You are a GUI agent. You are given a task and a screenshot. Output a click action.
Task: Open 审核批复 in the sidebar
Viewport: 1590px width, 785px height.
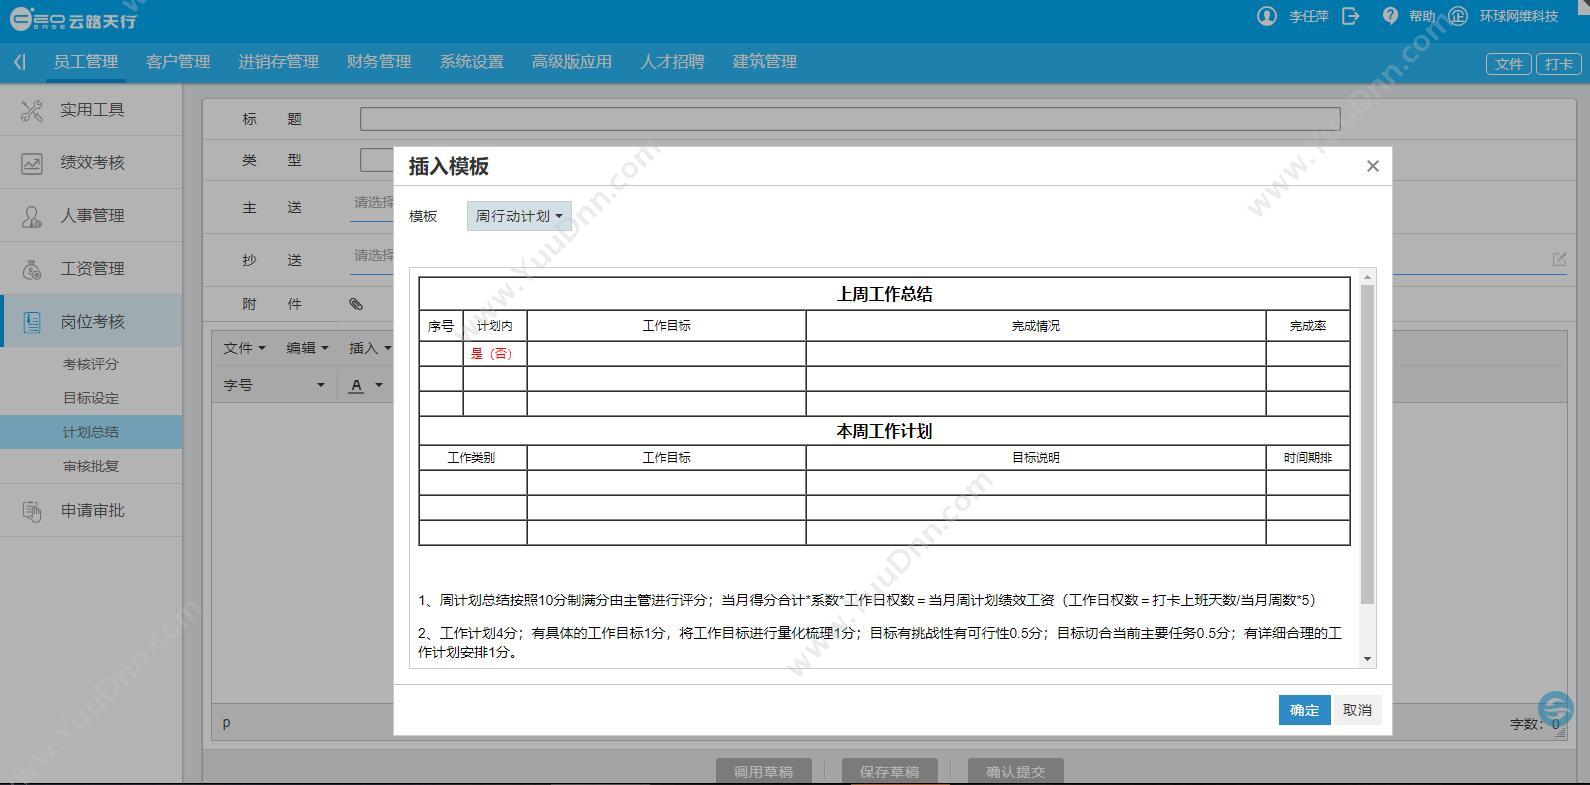click(x=91, y=466)
